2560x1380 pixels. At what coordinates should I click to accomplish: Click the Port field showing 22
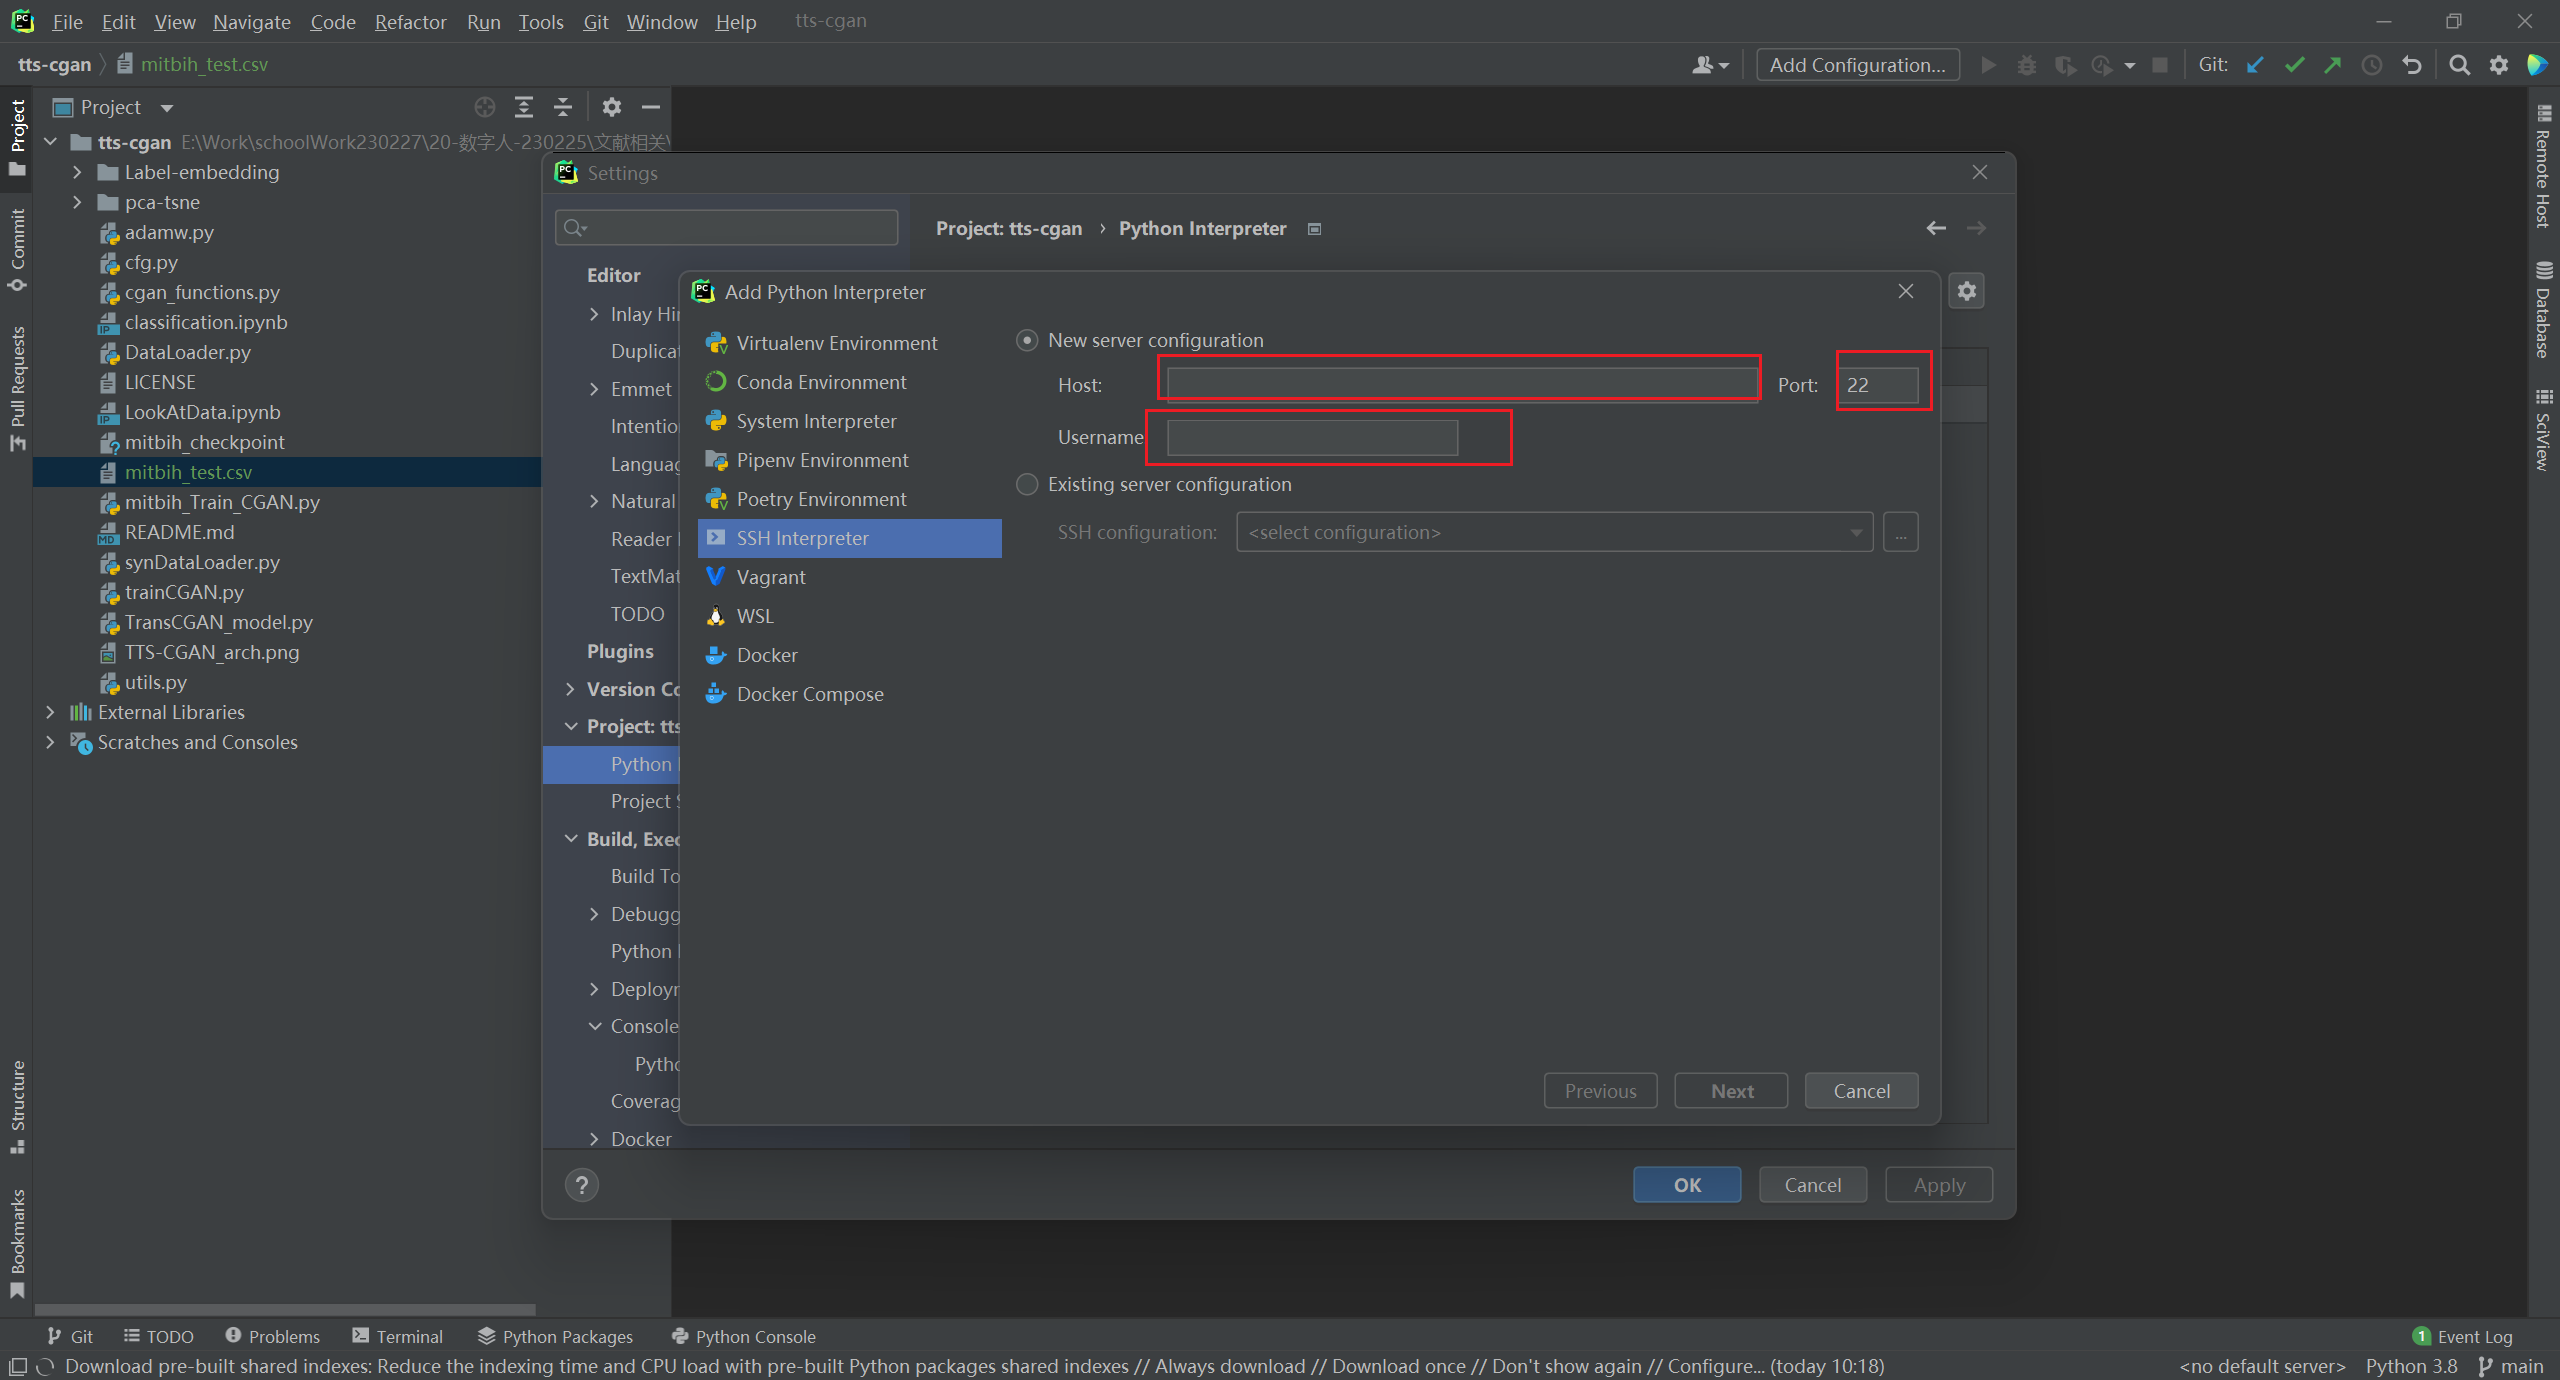coord(1878,385)
